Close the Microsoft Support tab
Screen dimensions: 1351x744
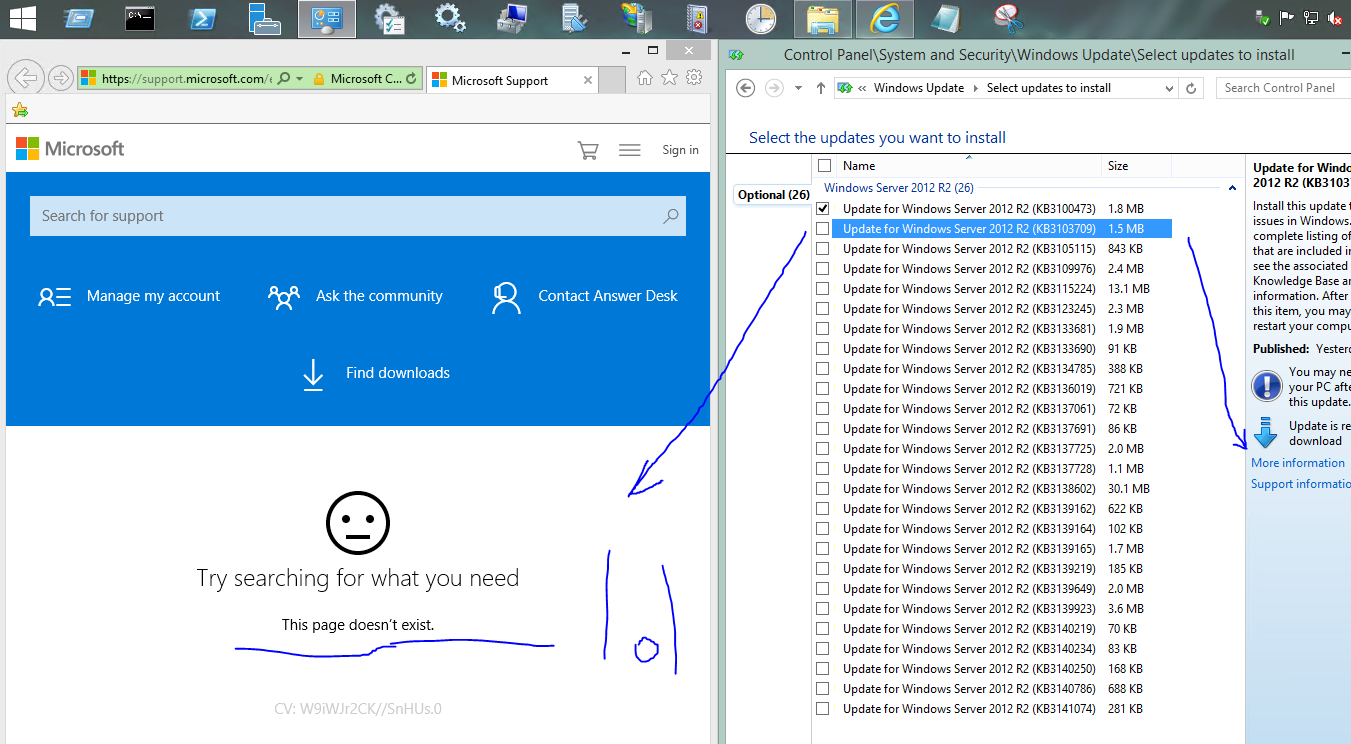(x=588, y=80)
